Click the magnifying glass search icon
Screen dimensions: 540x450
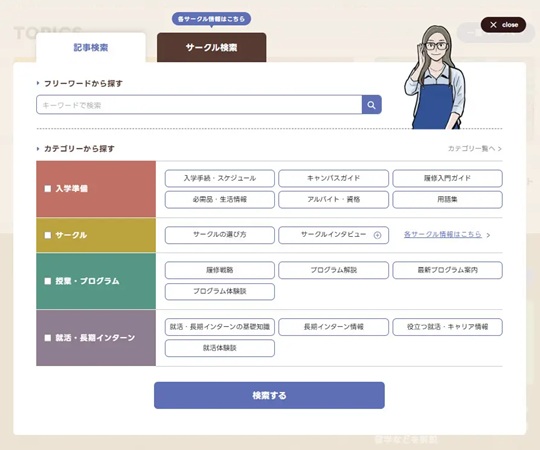[x=371, y=105]
